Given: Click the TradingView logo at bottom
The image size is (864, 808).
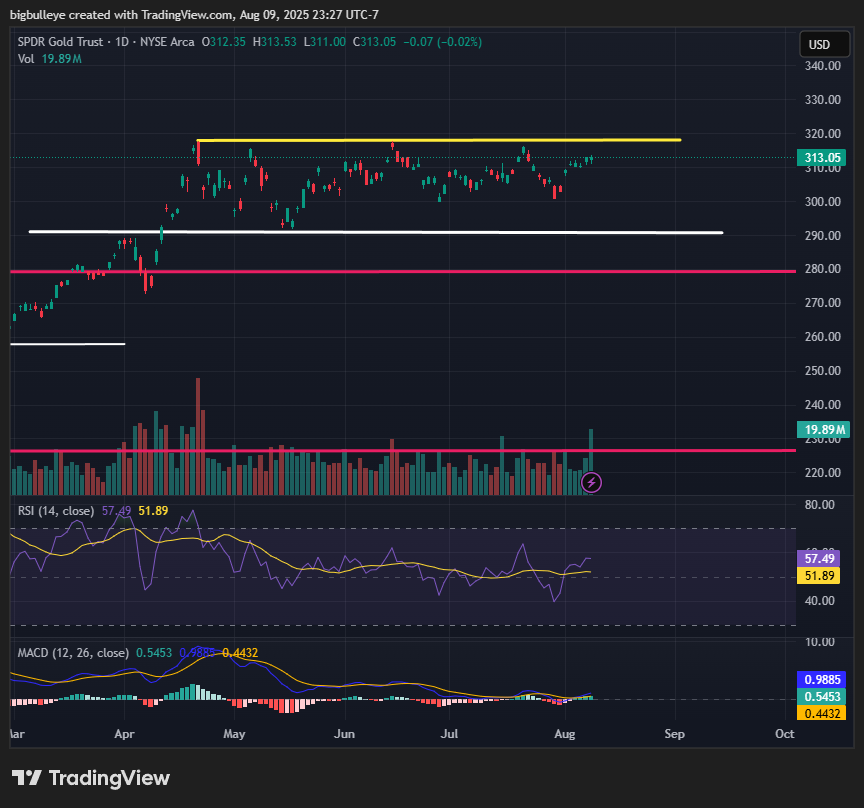Looking at the screenshot, I should (x=91, y=778).
